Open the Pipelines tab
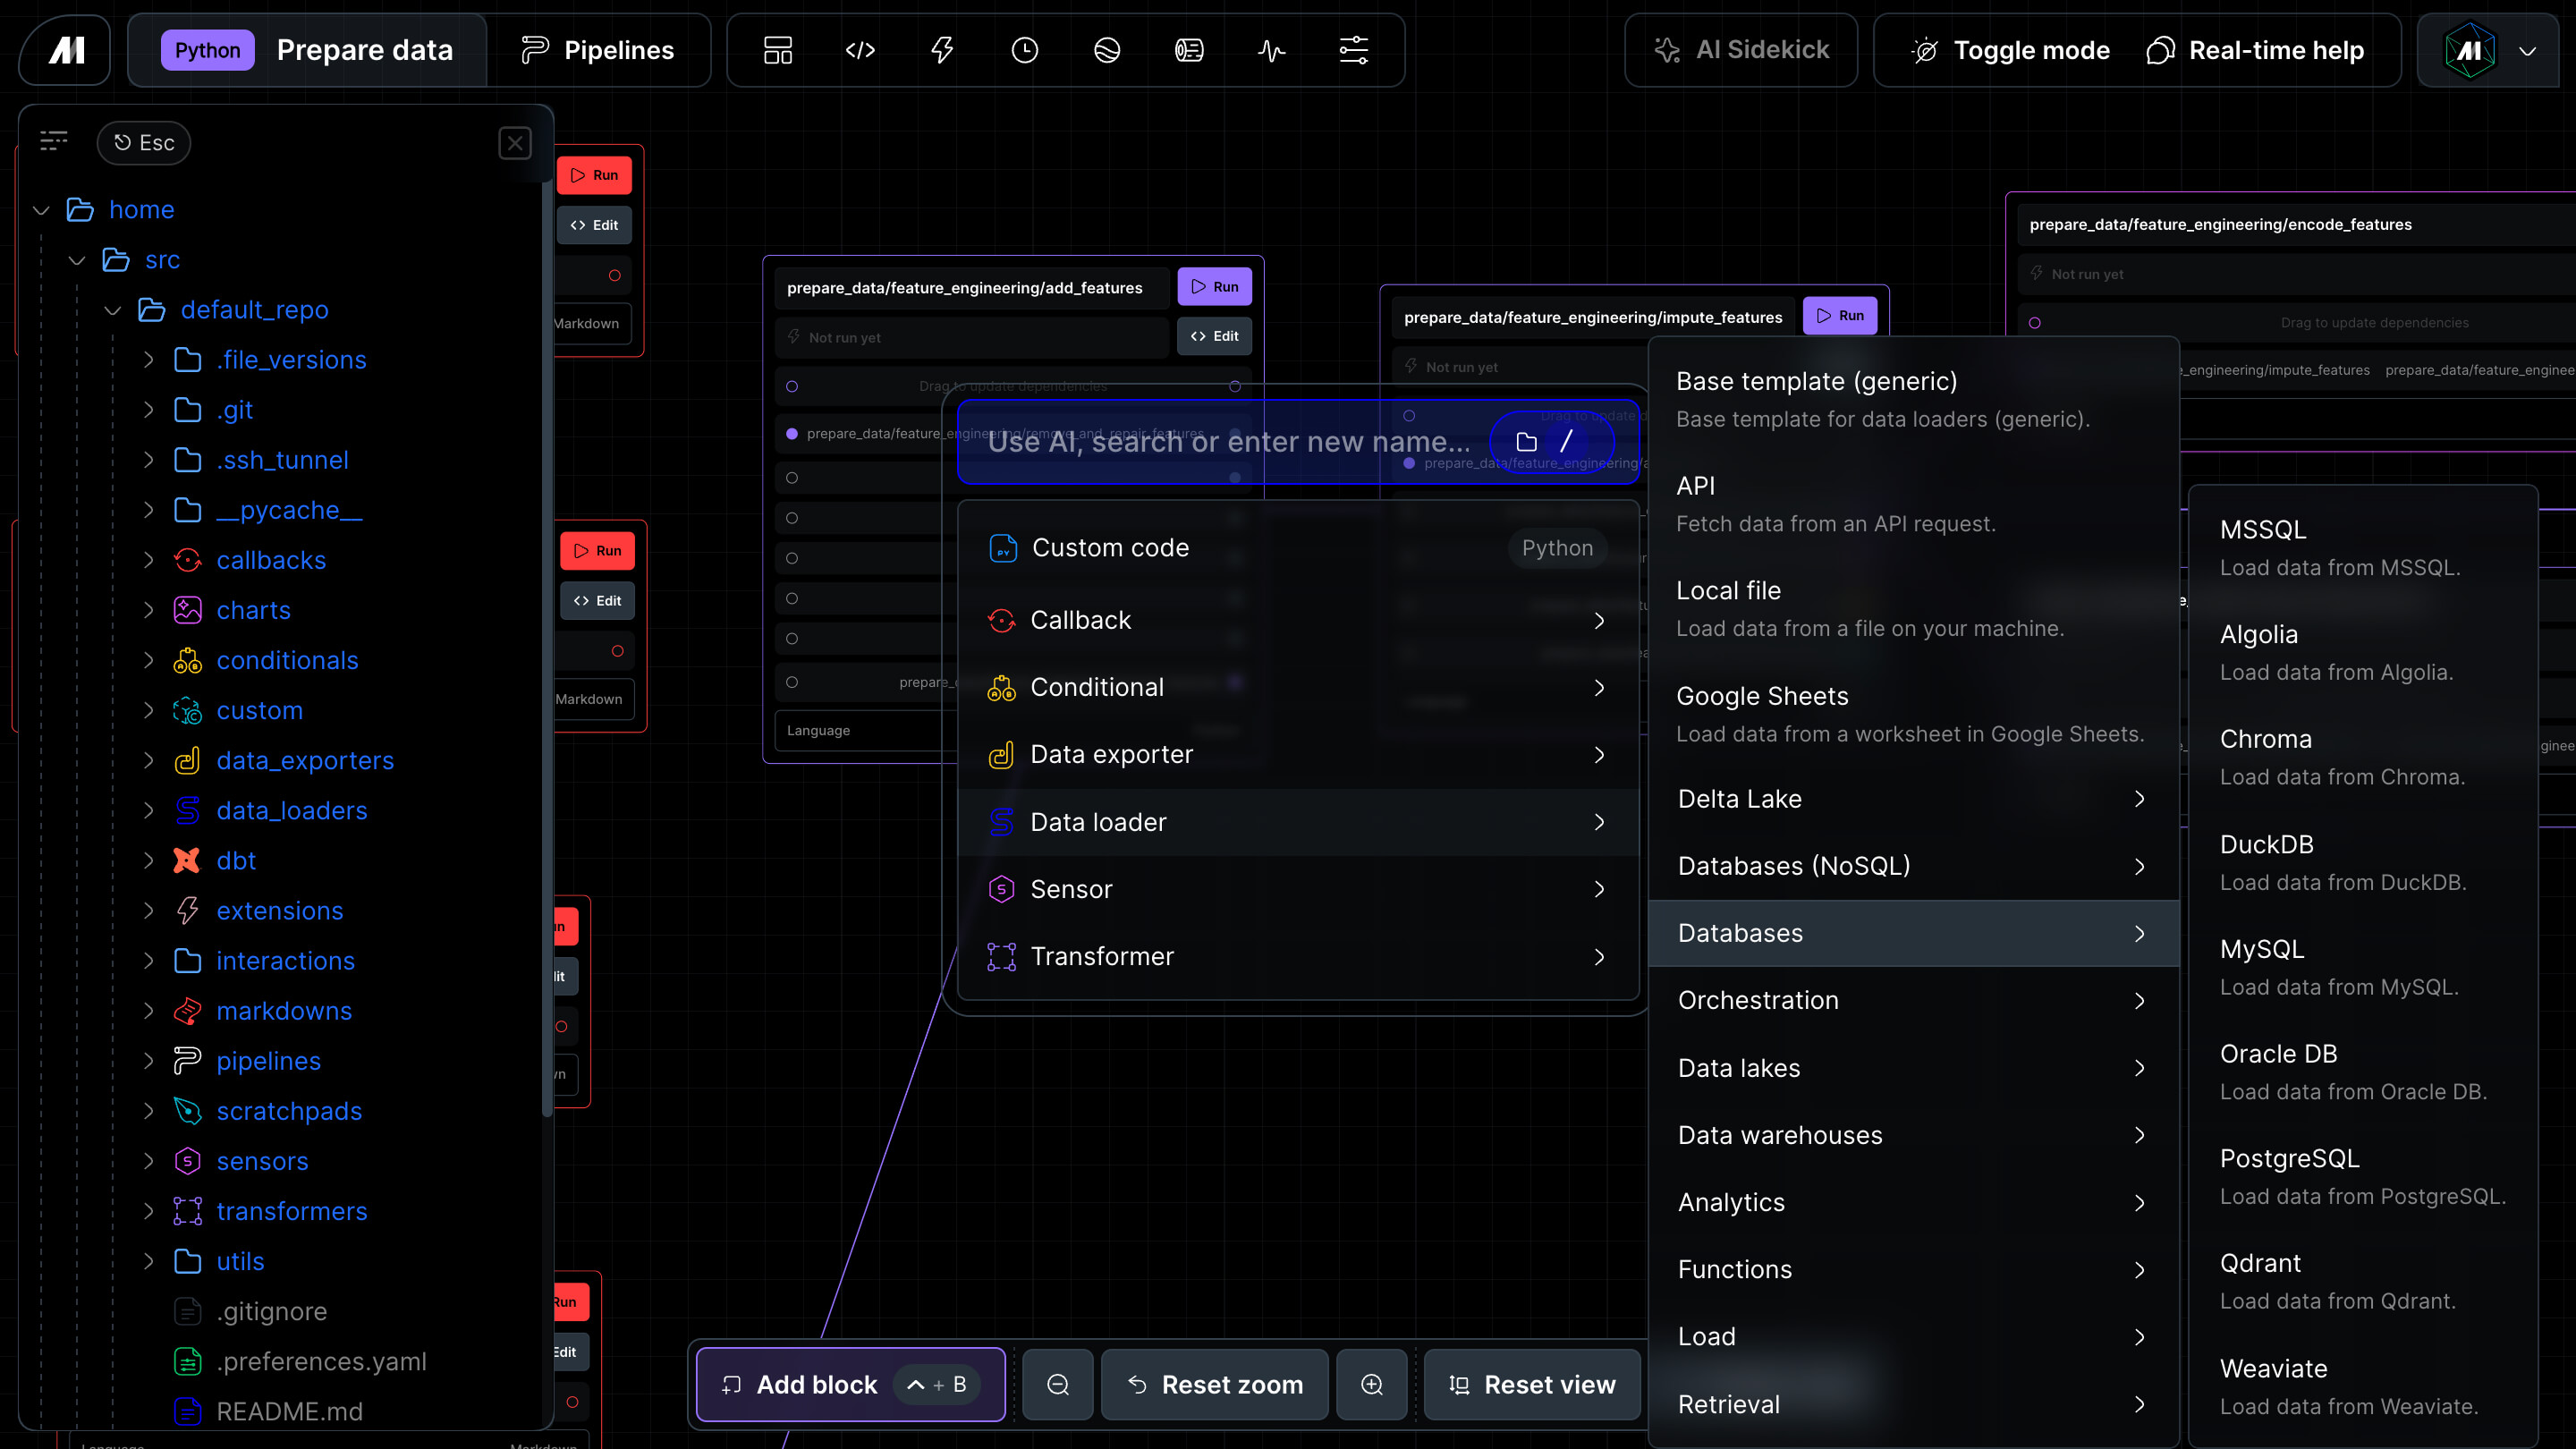Screen dimensions: 2576x1449 (599, 50)
